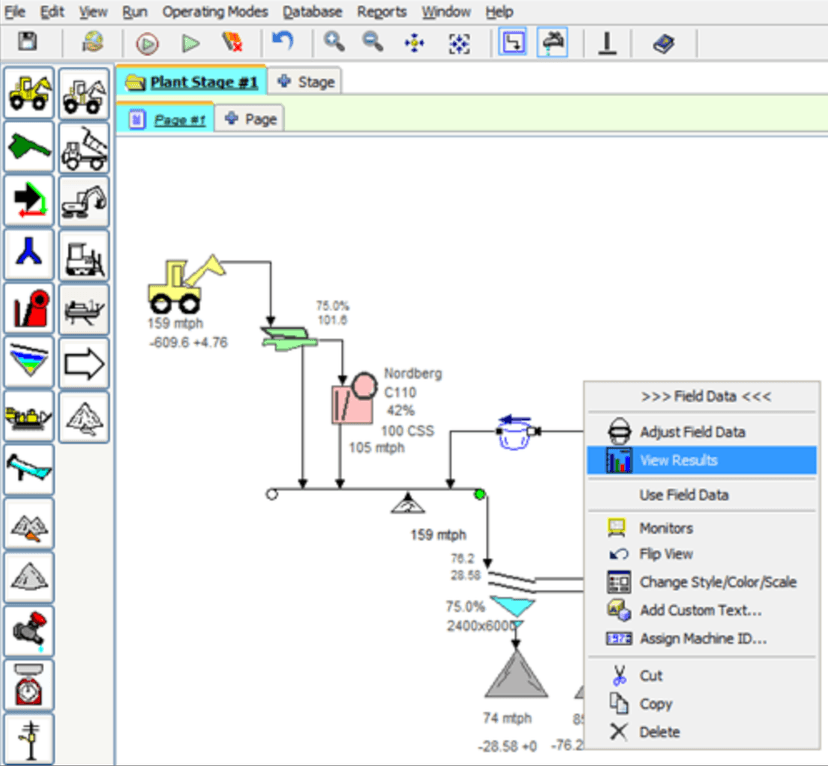Pick the screen deck palette icon
The width and height of the screenshot is (828, 766).
point(30,362)
